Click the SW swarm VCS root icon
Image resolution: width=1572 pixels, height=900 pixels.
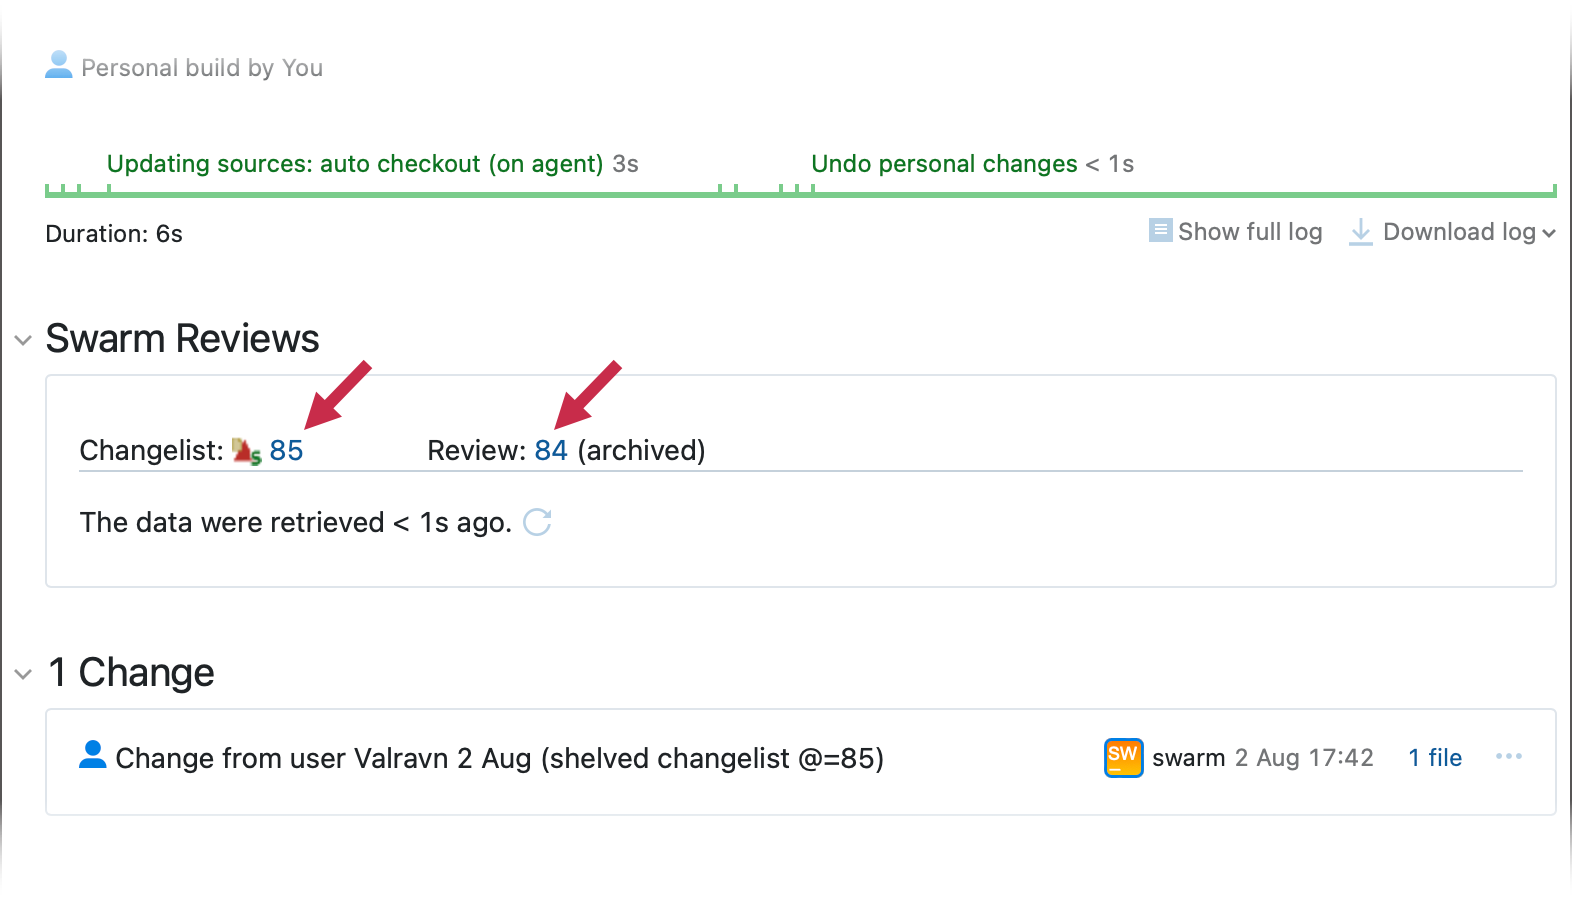[1124, 757]
